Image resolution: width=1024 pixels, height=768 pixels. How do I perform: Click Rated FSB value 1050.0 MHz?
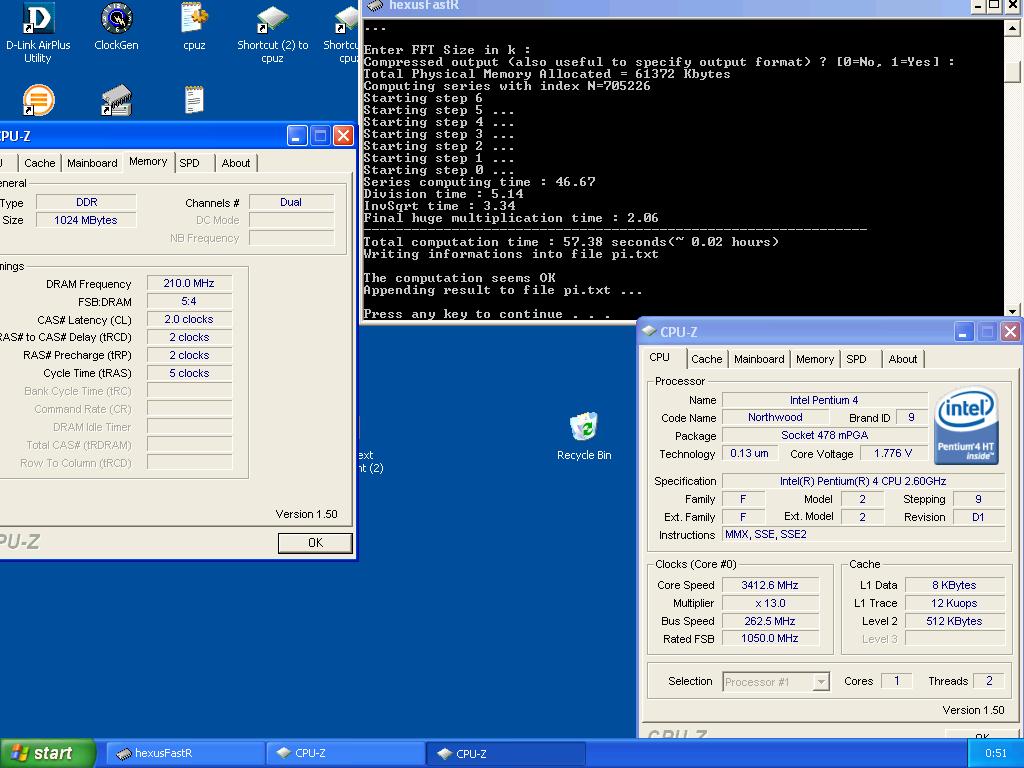[770, 639]
